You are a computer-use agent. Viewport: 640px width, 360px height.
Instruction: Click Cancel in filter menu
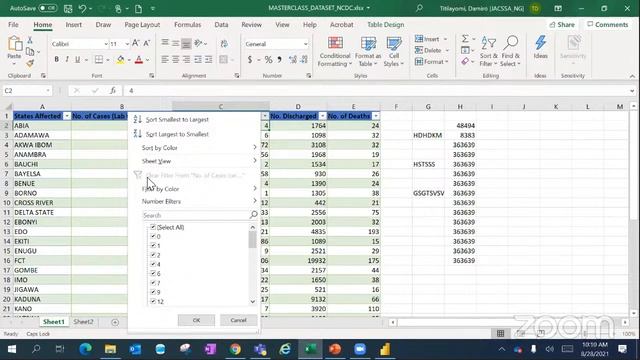point(238,320)
